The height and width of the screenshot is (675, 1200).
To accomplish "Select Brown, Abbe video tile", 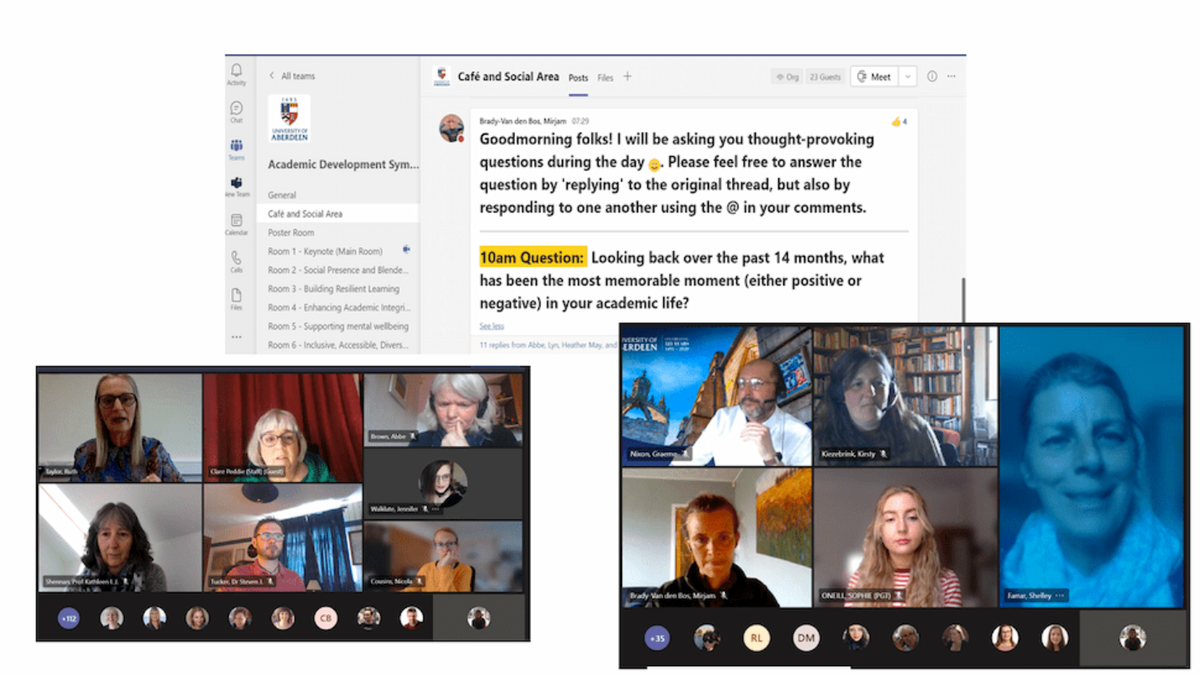I will pyautogui.click(x=443, y=410).
